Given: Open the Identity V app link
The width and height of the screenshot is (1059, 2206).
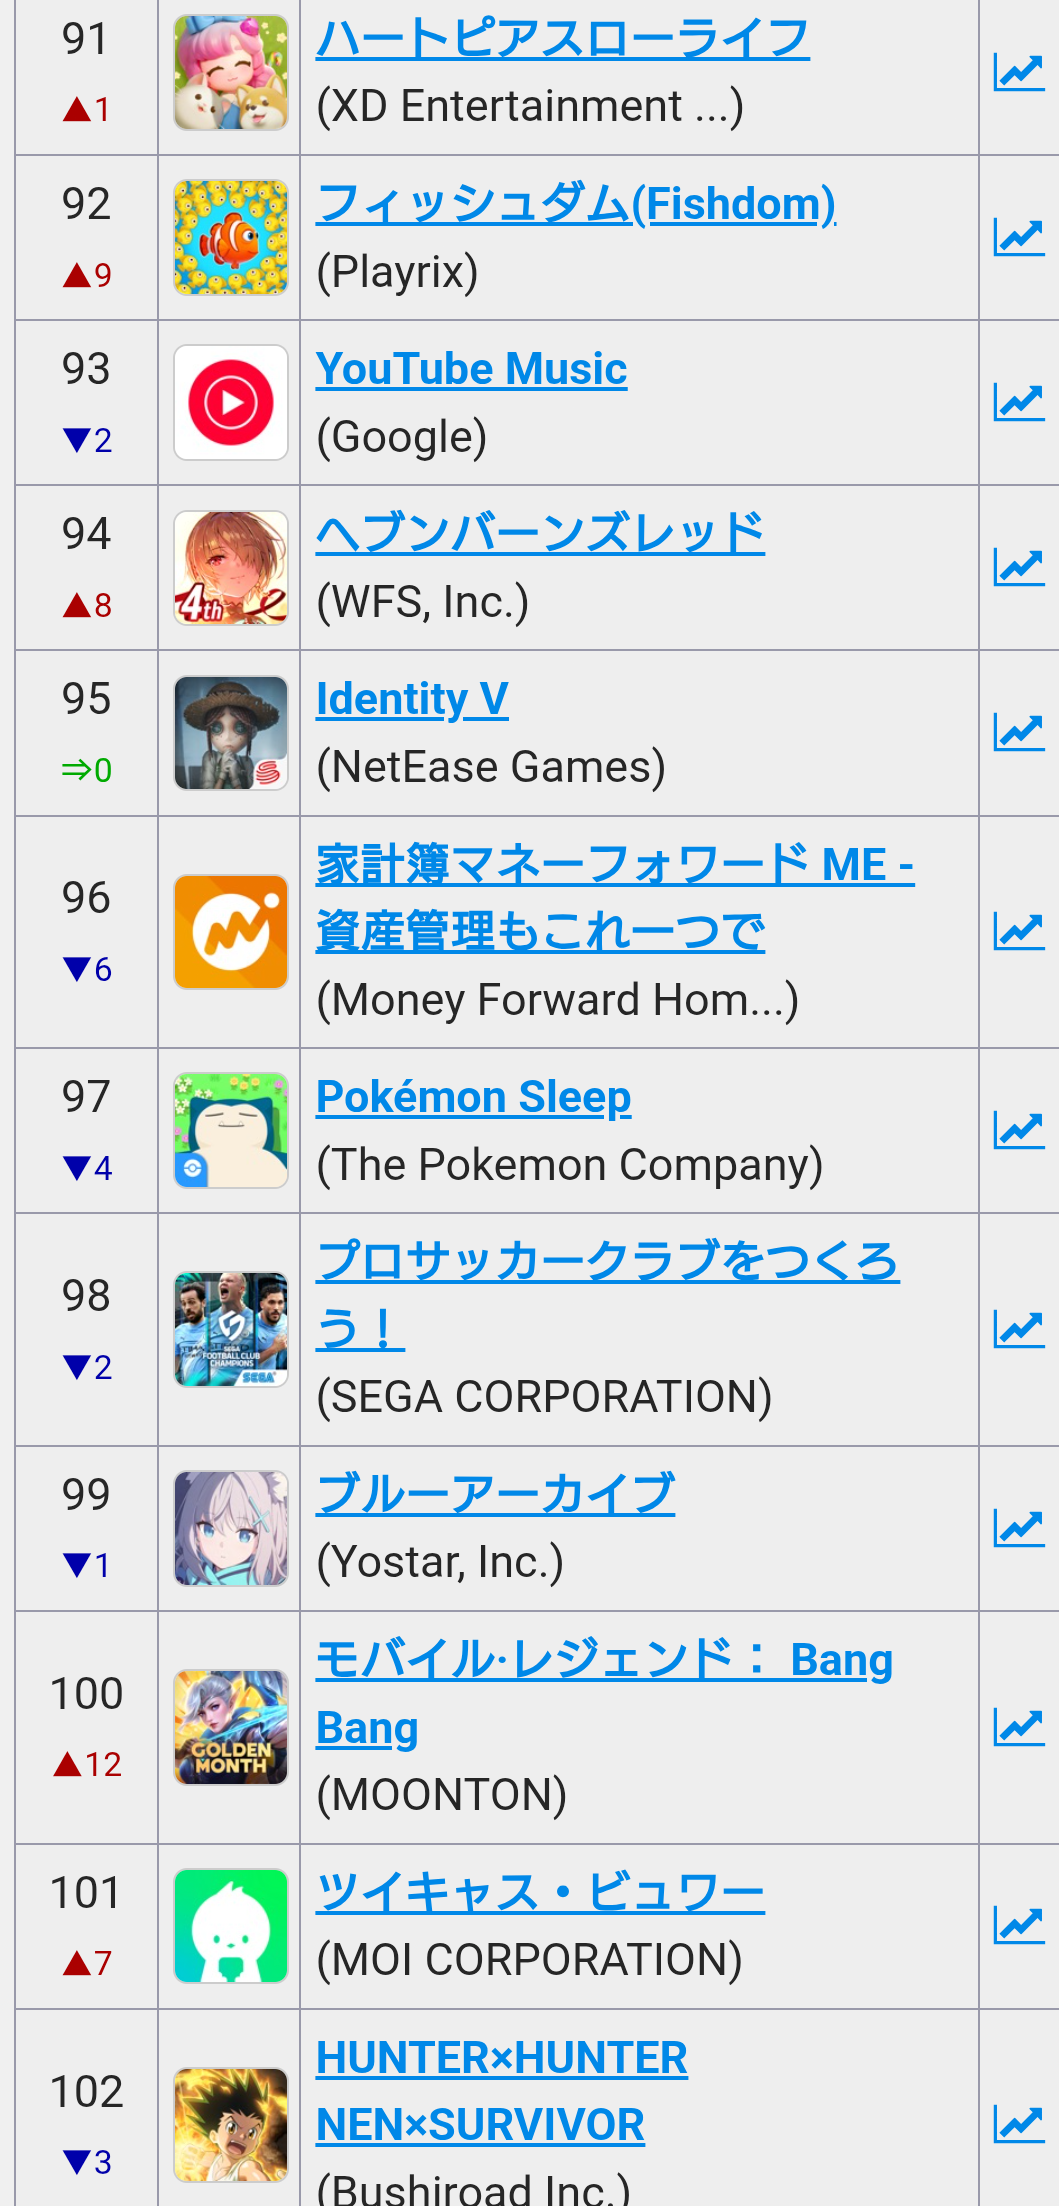Looking at the screenshot, I should tap(412, 699).
